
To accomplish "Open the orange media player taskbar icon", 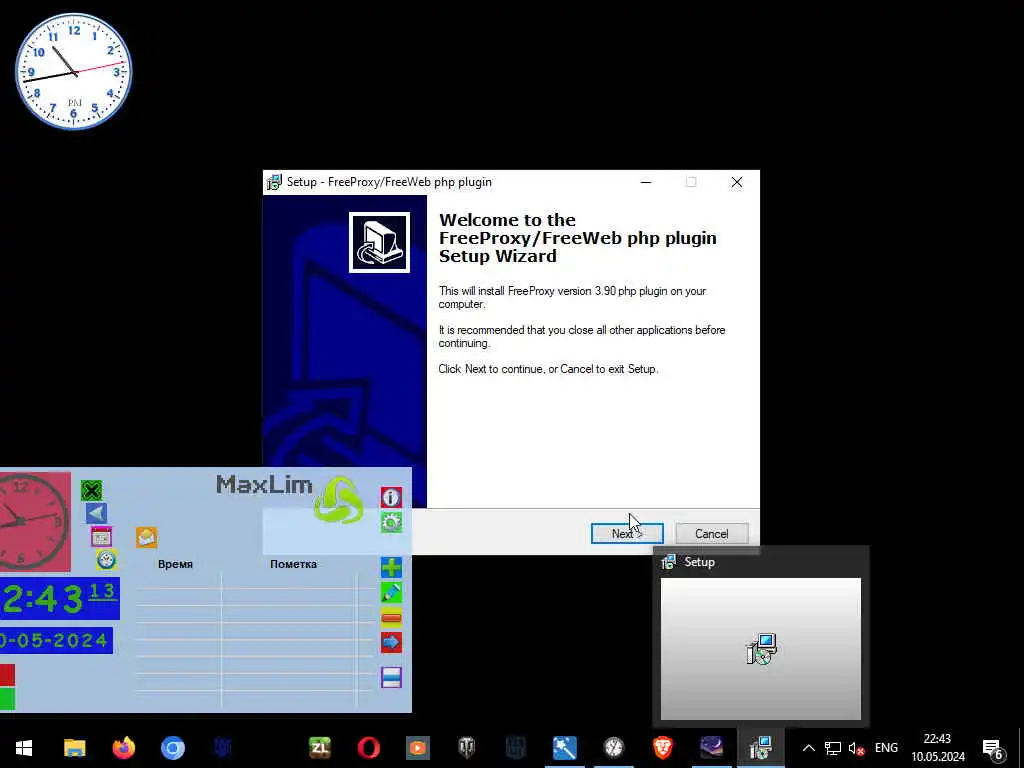I will pos(418,748).
